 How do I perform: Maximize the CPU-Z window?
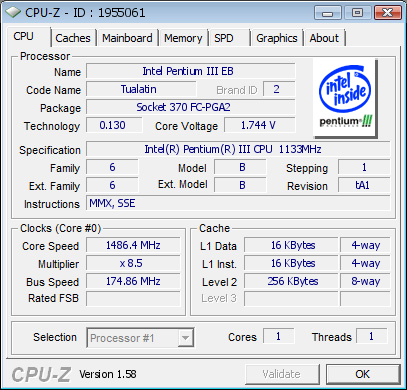point(358,13)
